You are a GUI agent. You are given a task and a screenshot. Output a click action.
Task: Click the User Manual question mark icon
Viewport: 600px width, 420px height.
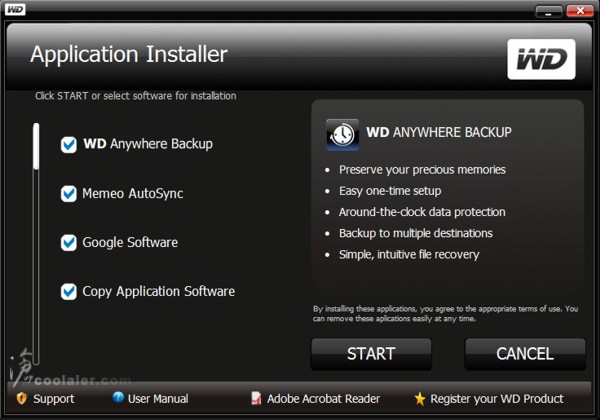point(118,397)
